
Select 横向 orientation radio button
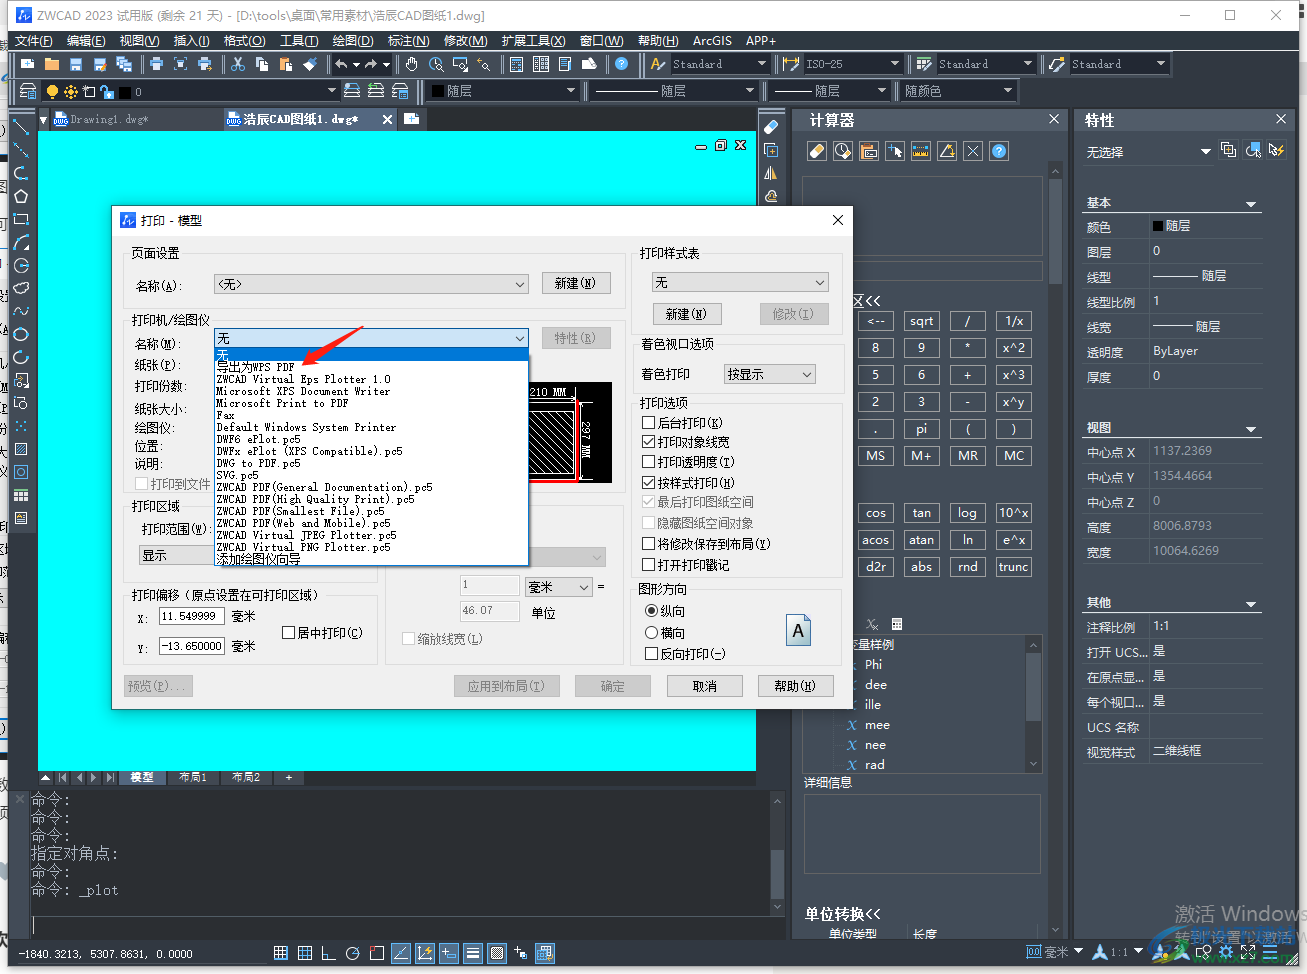(651, 633)
